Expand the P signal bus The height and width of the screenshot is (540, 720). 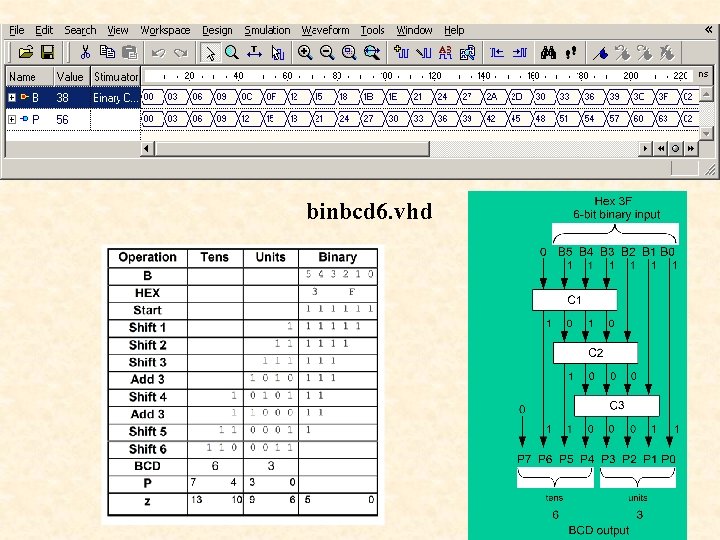pyautogui.click(x=12, y=119)
